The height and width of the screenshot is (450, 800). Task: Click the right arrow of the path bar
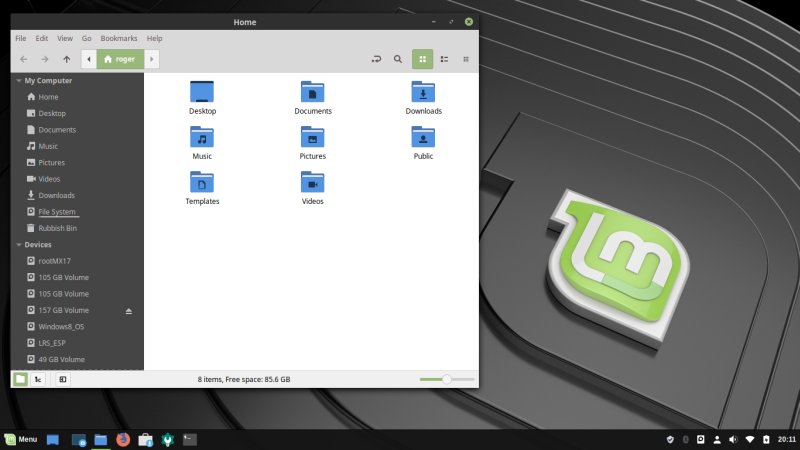coord(152,59)
